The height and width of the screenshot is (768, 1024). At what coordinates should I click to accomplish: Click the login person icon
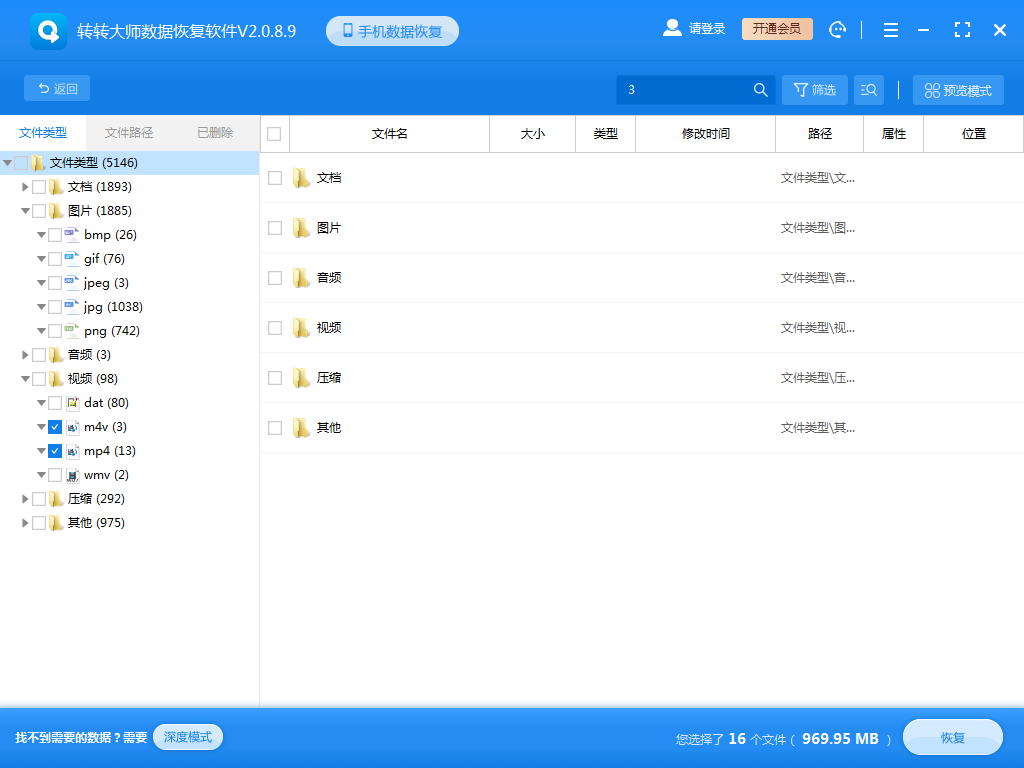672,27
